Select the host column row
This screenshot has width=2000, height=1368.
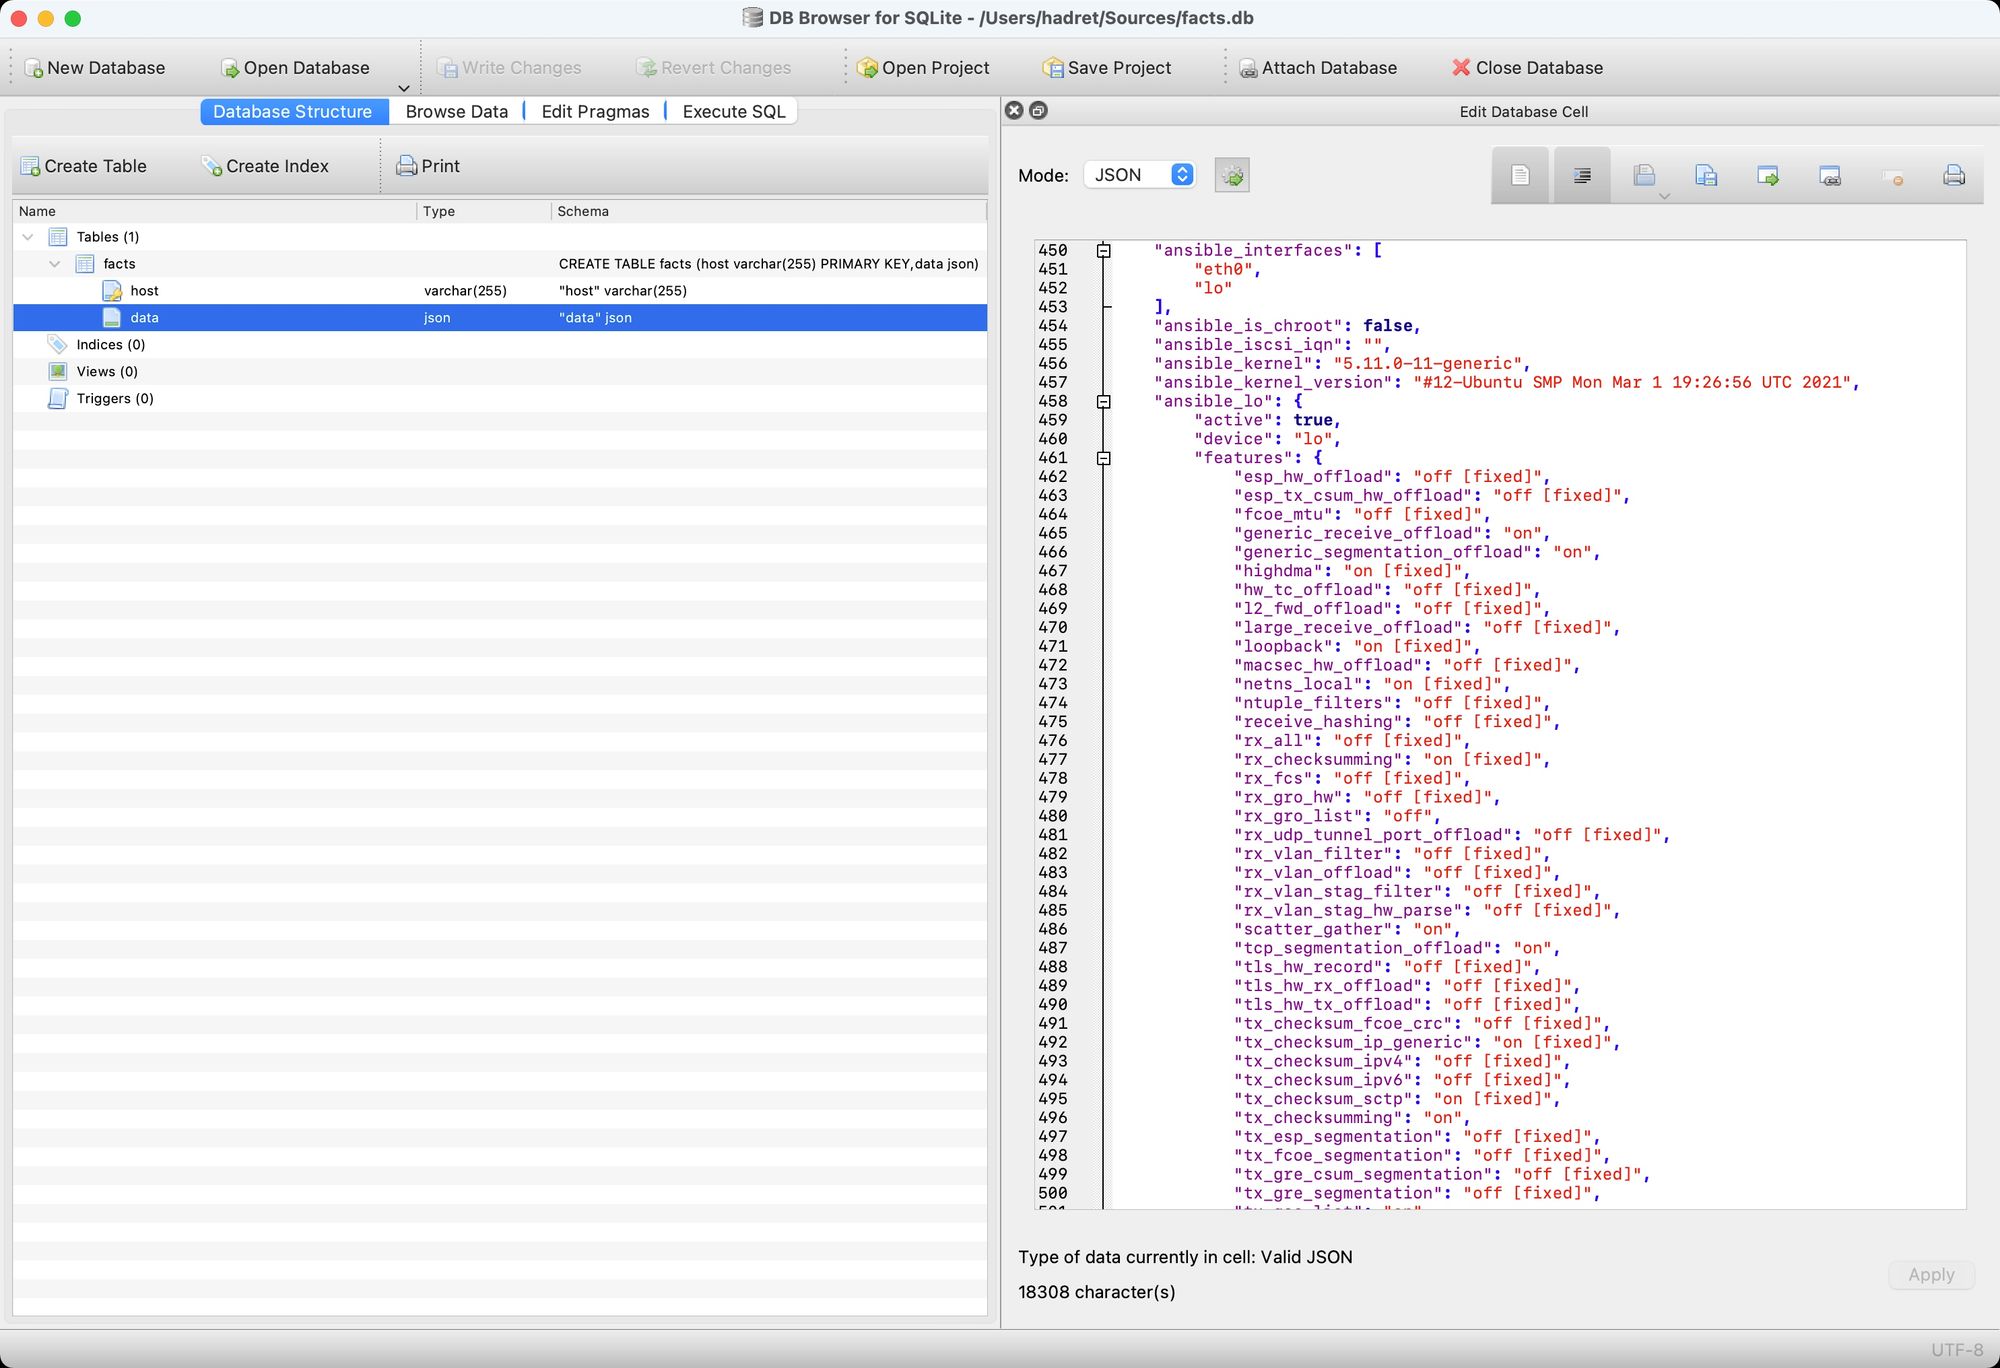(144, 291)
